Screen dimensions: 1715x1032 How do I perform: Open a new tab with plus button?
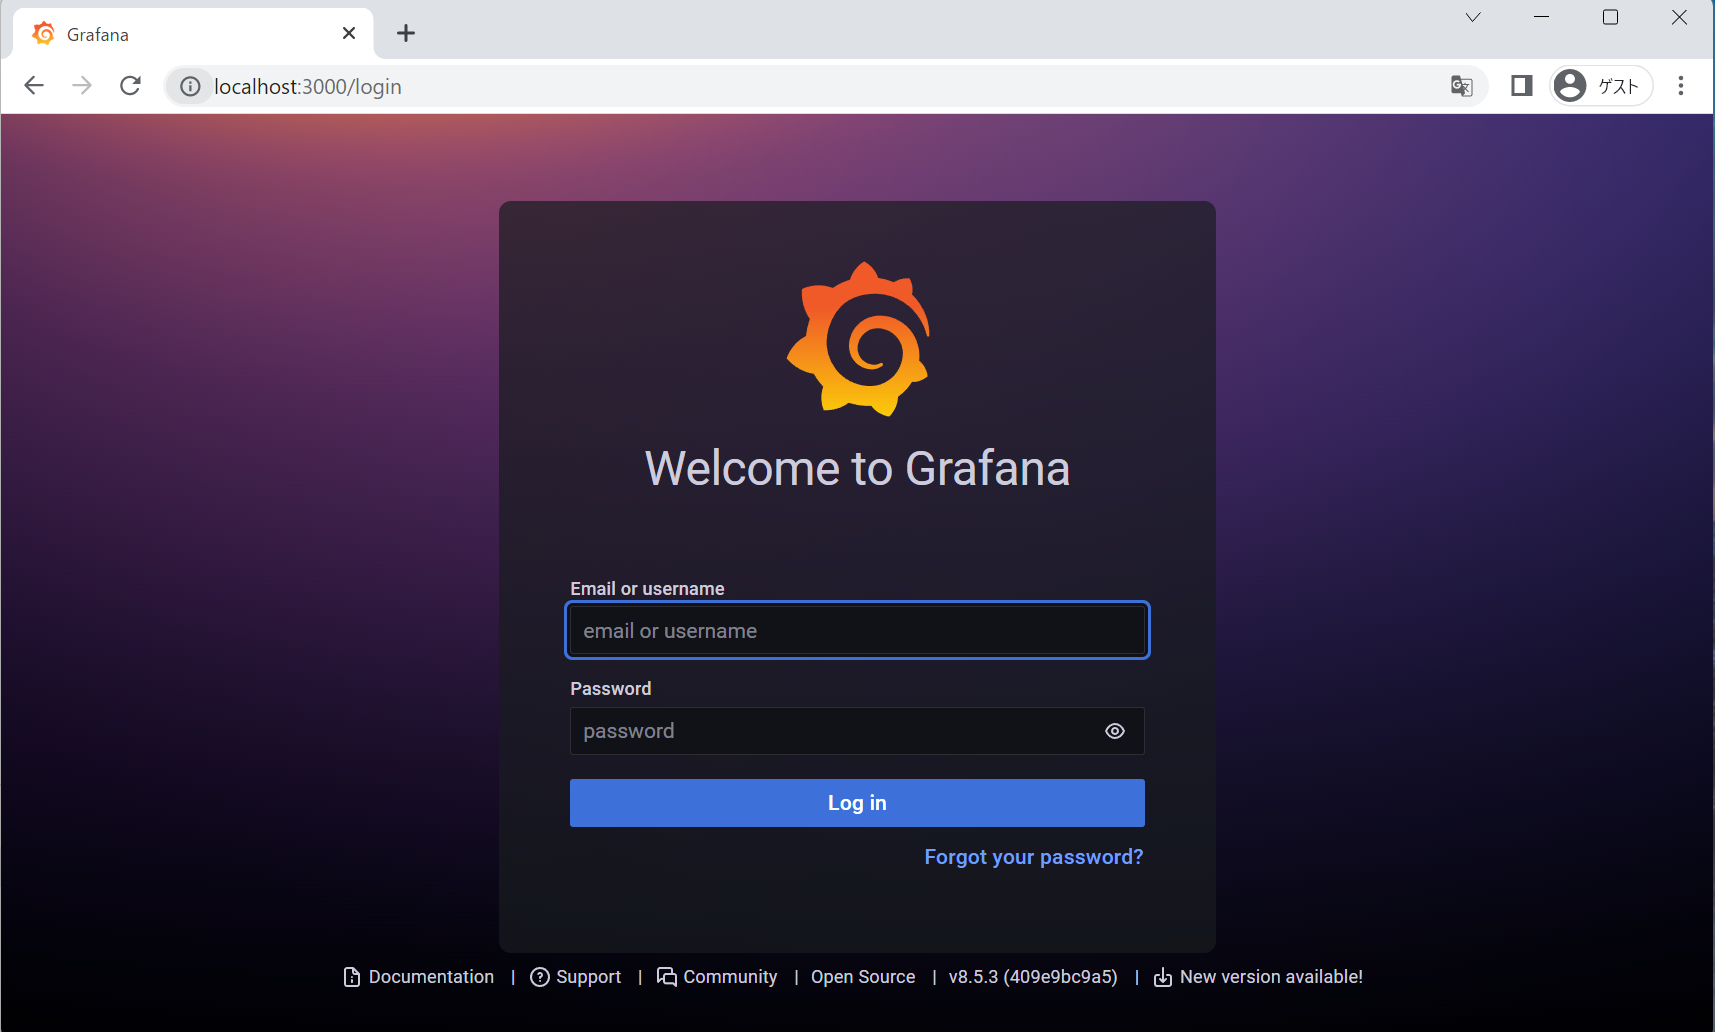(x=406, y=33)
